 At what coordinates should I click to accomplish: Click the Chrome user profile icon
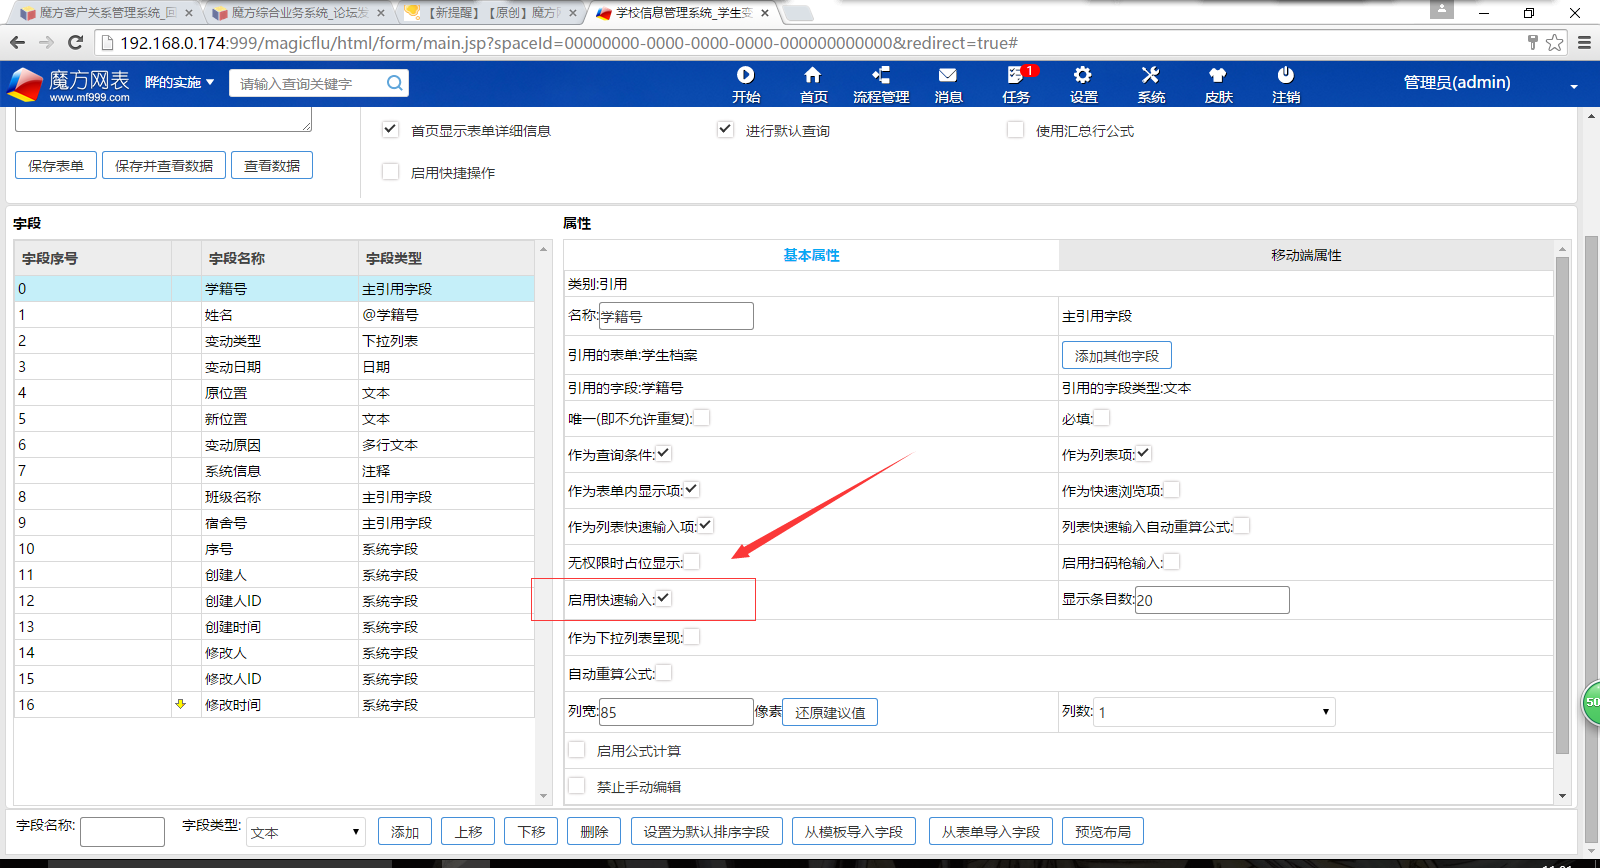pos(1441,9)
